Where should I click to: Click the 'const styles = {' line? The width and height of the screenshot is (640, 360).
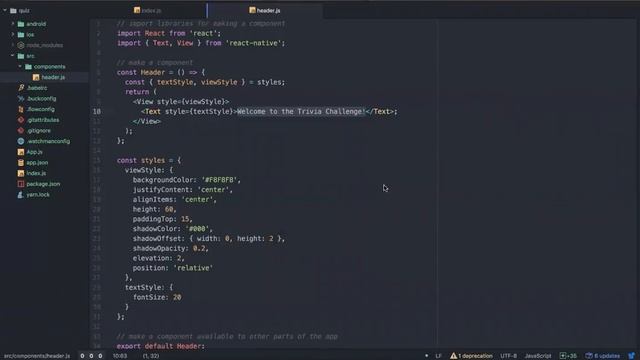(x=149, y=160)
